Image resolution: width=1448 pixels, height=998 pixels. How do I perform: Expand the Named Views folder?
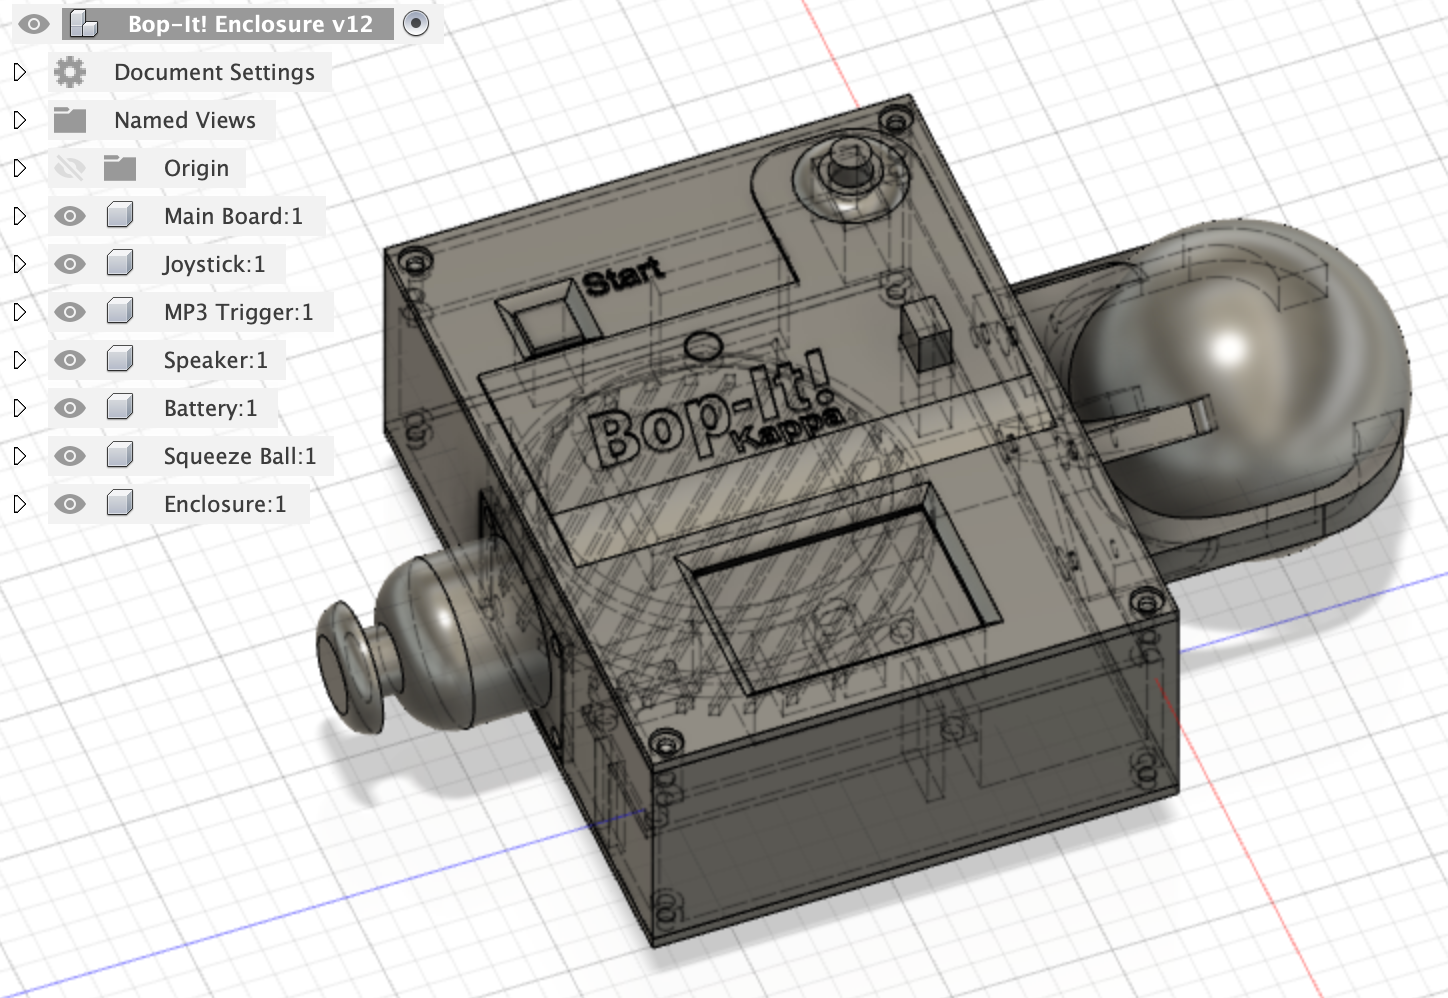pyautogui.click(x=20, y=120)
